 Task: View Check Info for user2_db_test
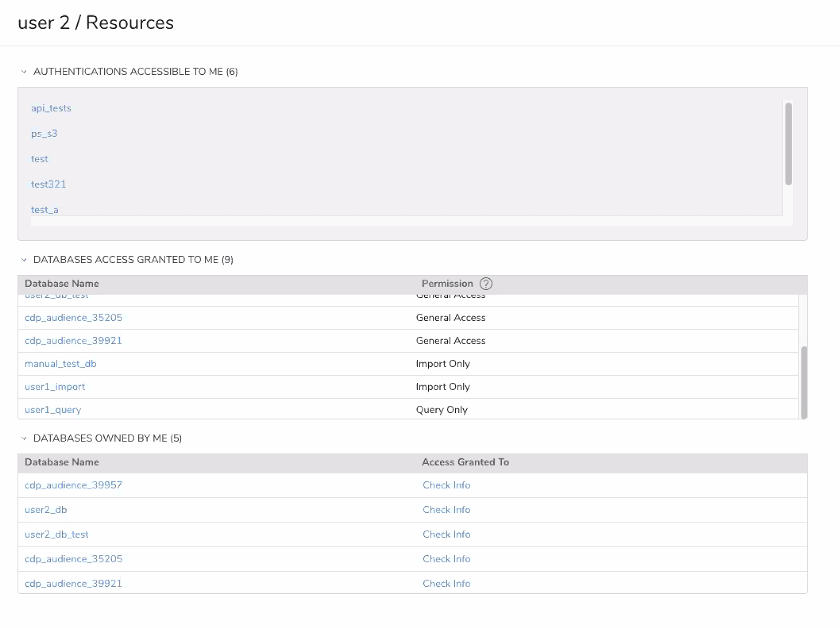446,534
